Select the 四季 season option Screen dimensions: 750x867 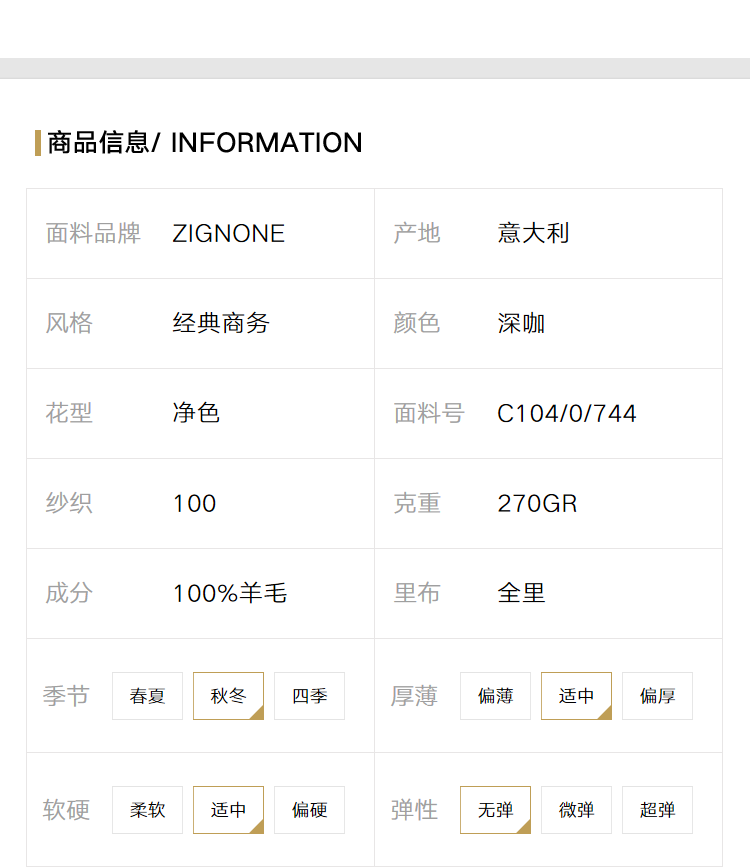[x=309, y=696]
